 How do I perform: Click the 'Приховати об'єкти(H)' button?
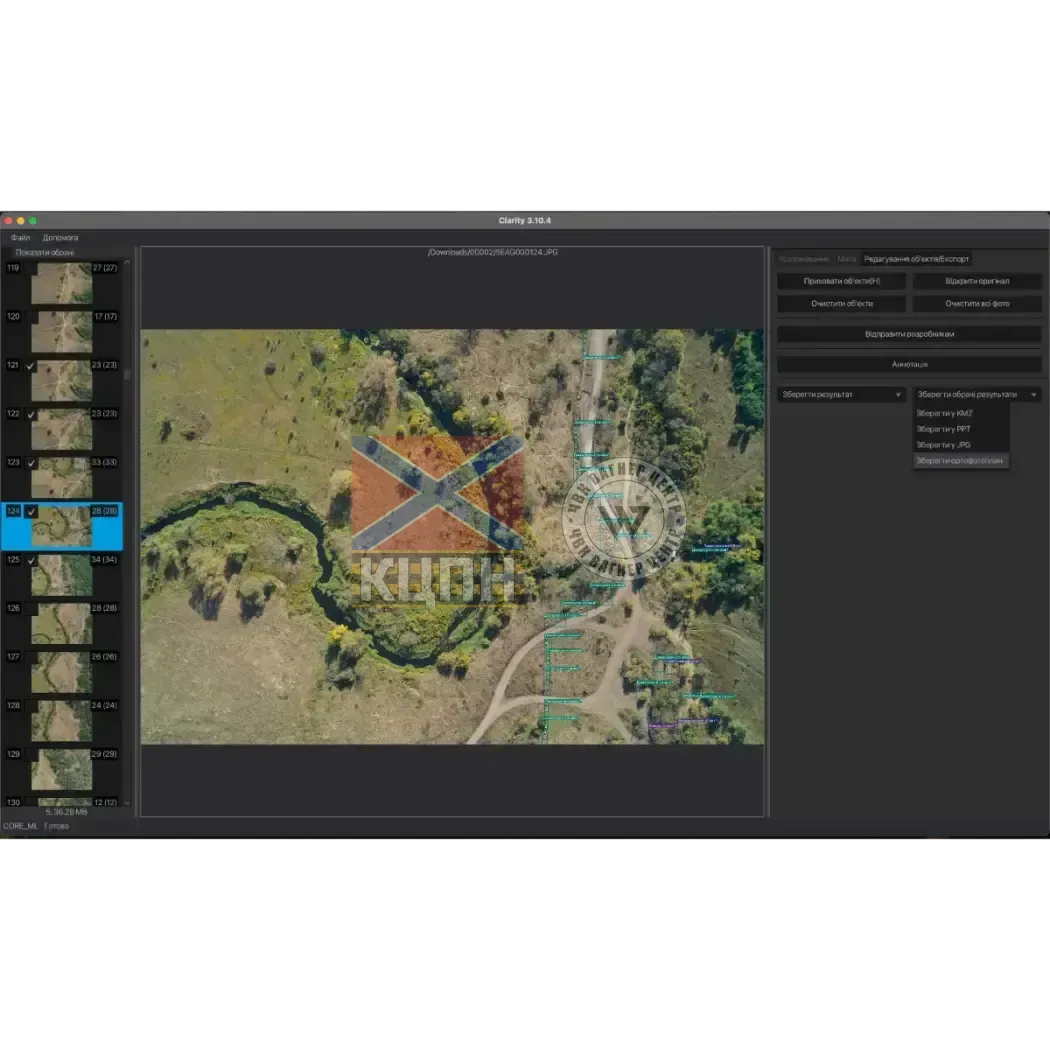[841, 281]
